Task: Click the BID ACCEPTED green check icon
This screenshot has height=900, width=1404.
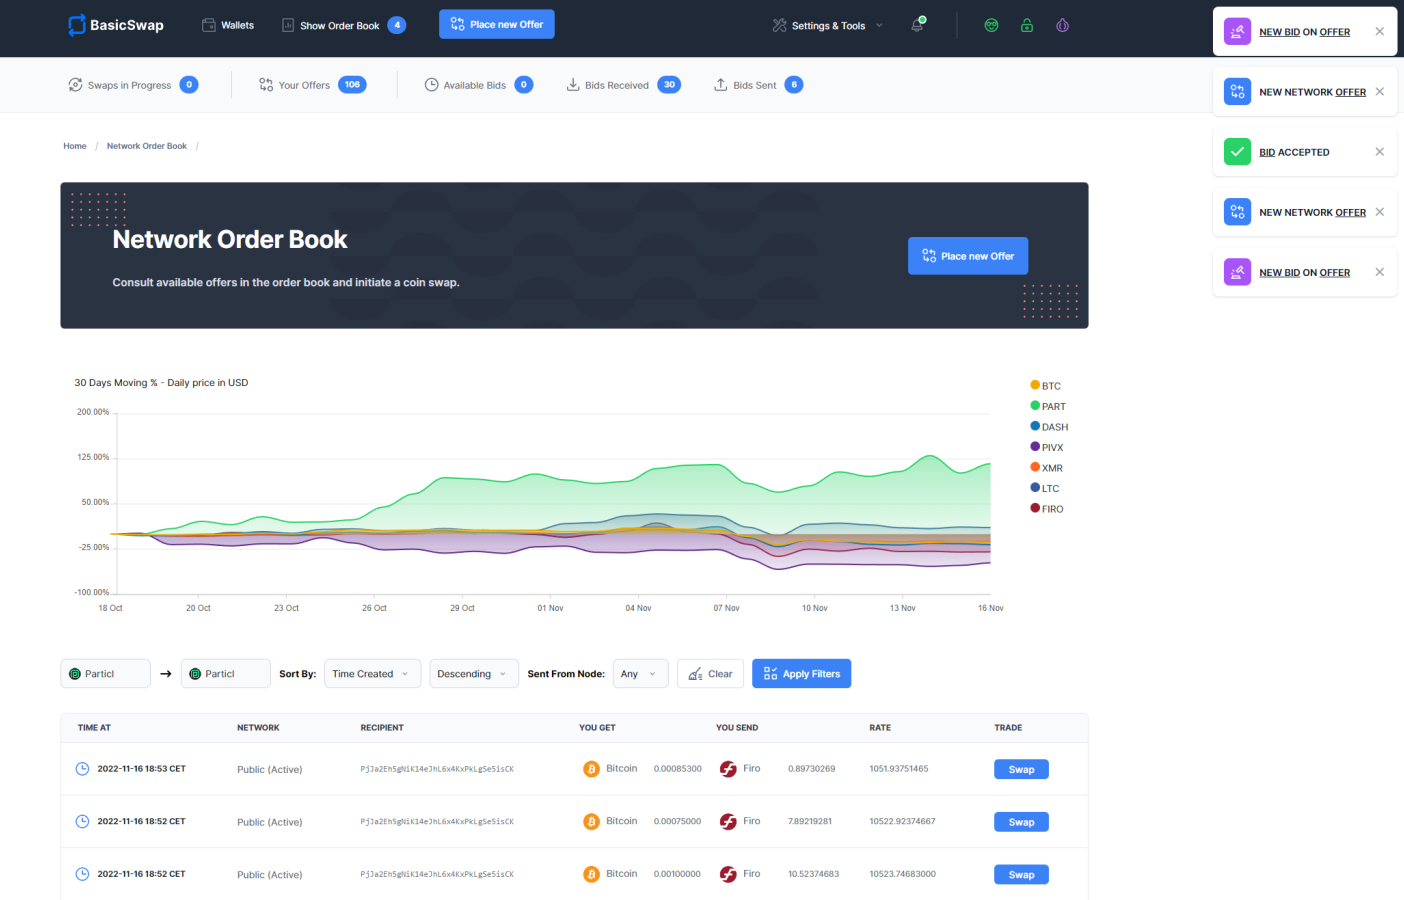Action: tap(1237, 152)
